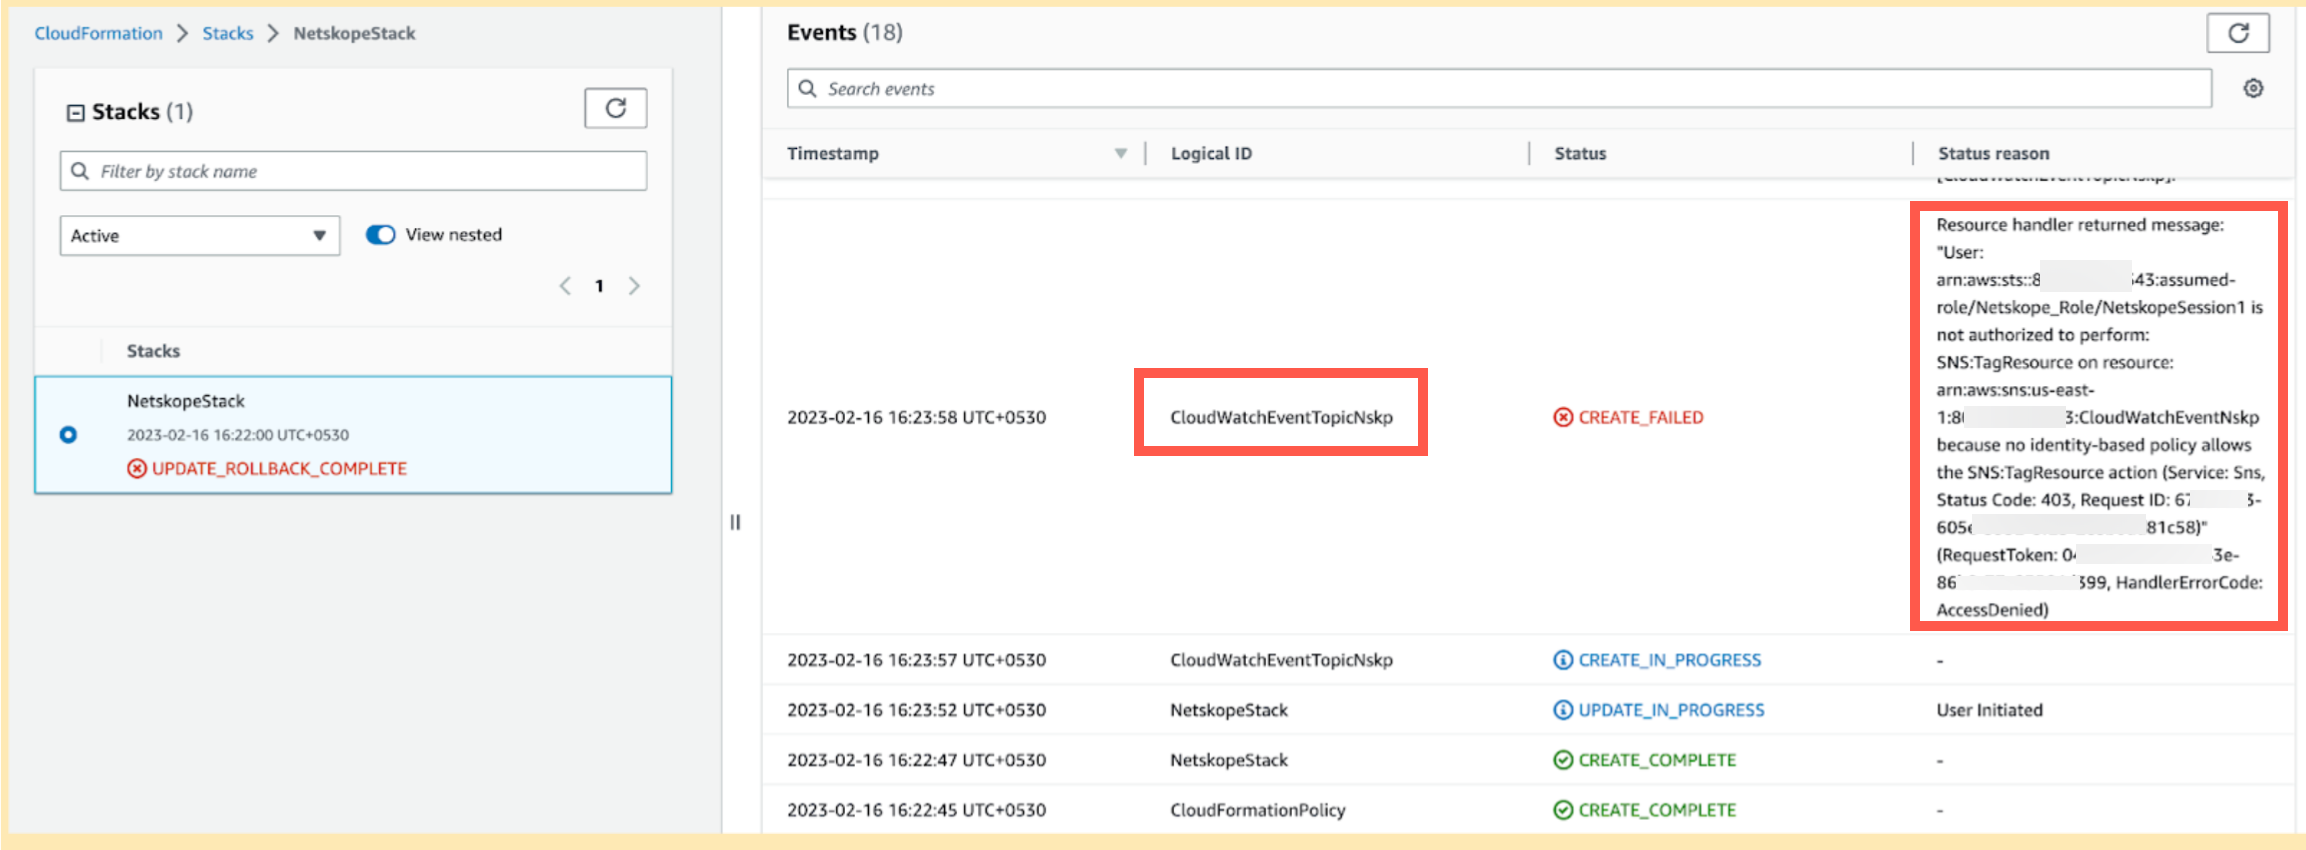Select page 1 in stacks pagination
Image resolution: width=2306 pixels, height=850 pixels.
tap(599, 286)
